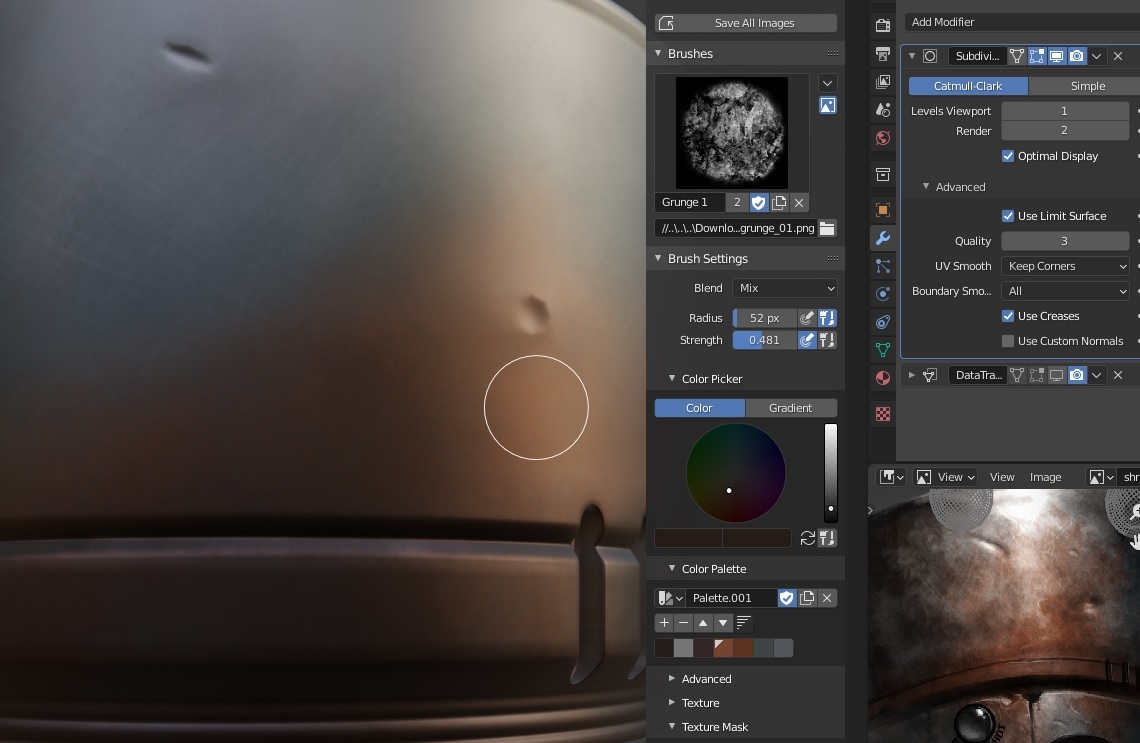Open the image editor View mode dropdown
This screenshot has height=743, width=1140.
(945, 477)
